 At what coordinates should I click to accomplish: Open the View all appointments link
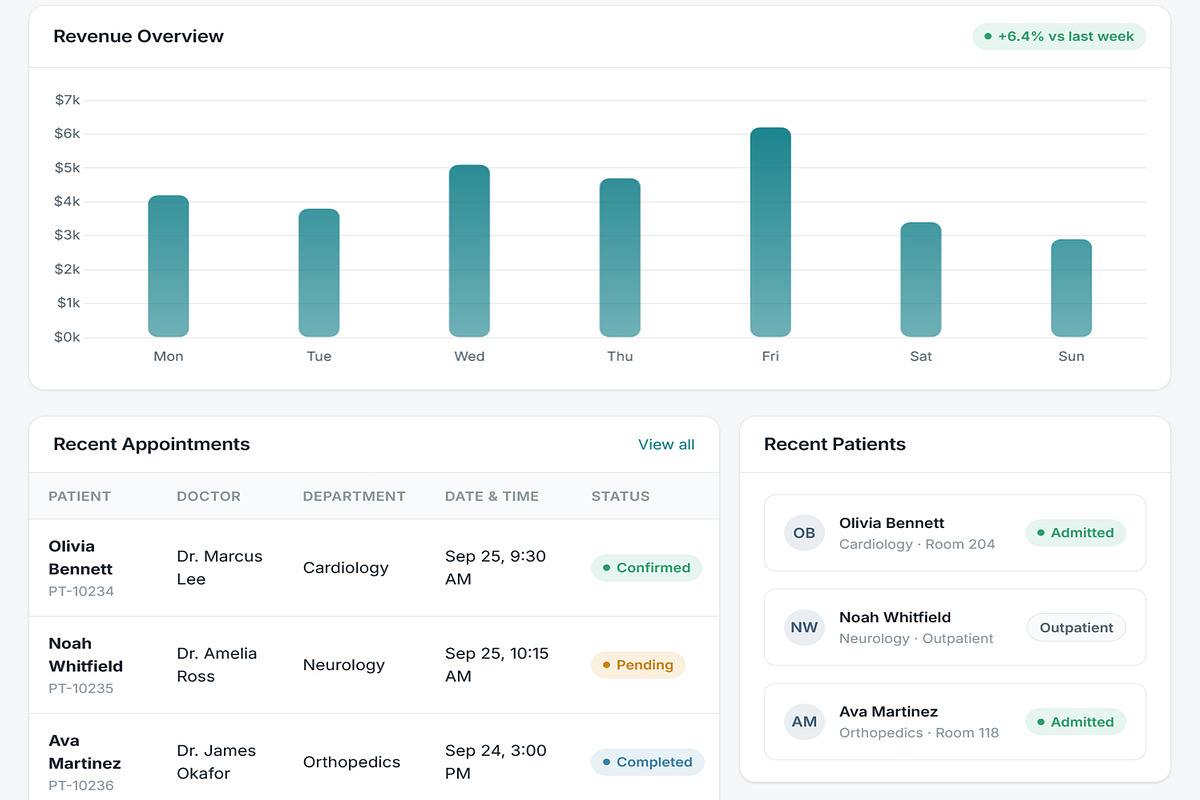pyautogui.click(x=666, y=444)
